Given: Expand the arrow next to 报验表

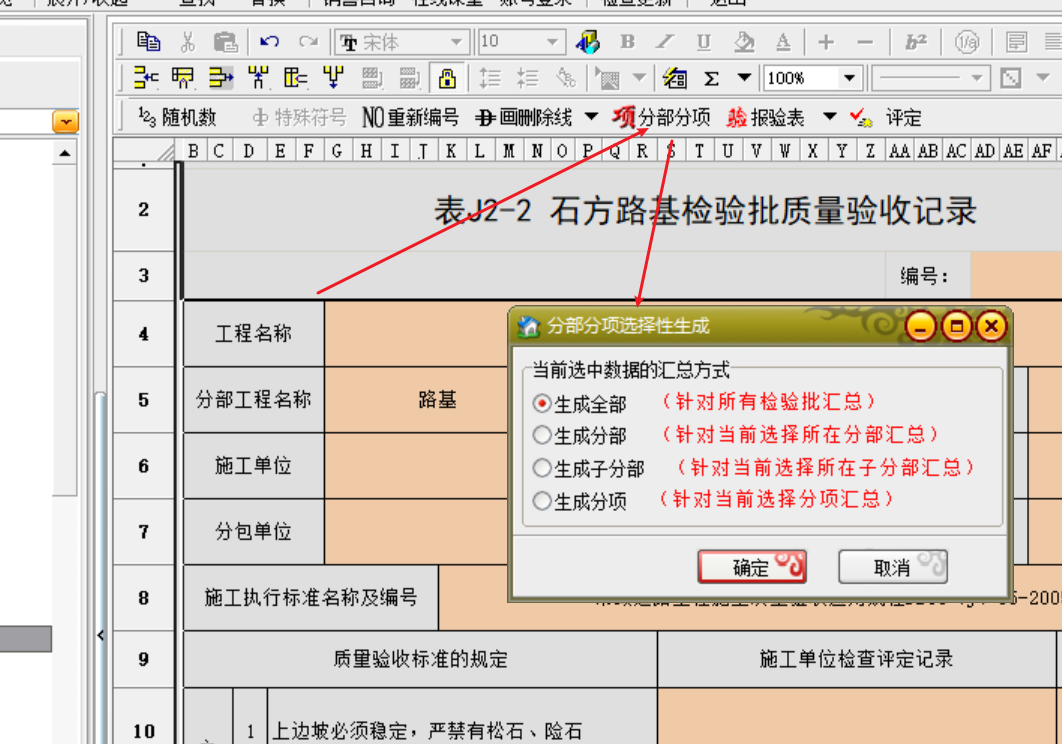Looking at the screenshot, I should pyautogui.click(x=830, y=117).
